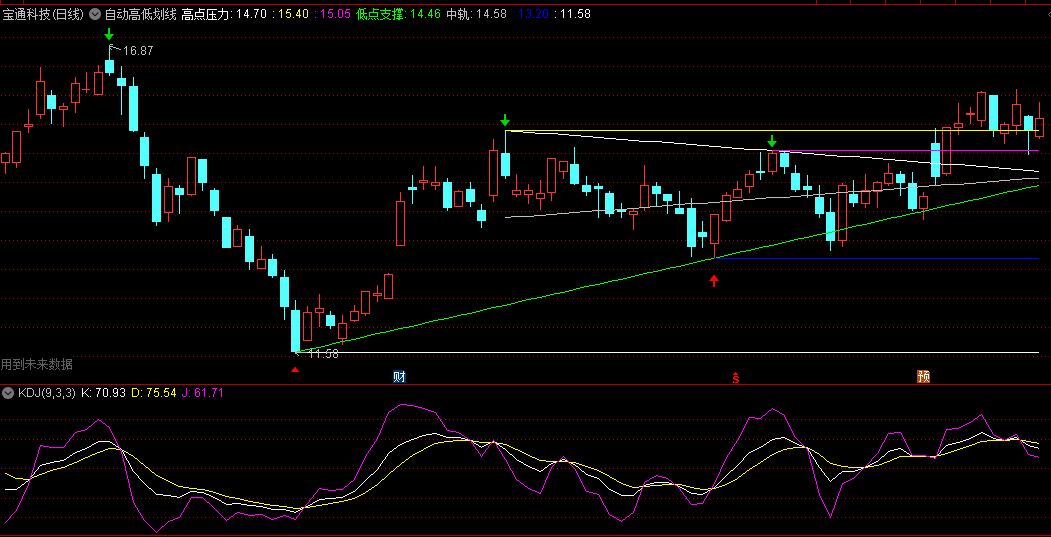Click the header value 11.58 after 13.20
This screenshot has width=1051, height=537.
click(x=576, y=13)
